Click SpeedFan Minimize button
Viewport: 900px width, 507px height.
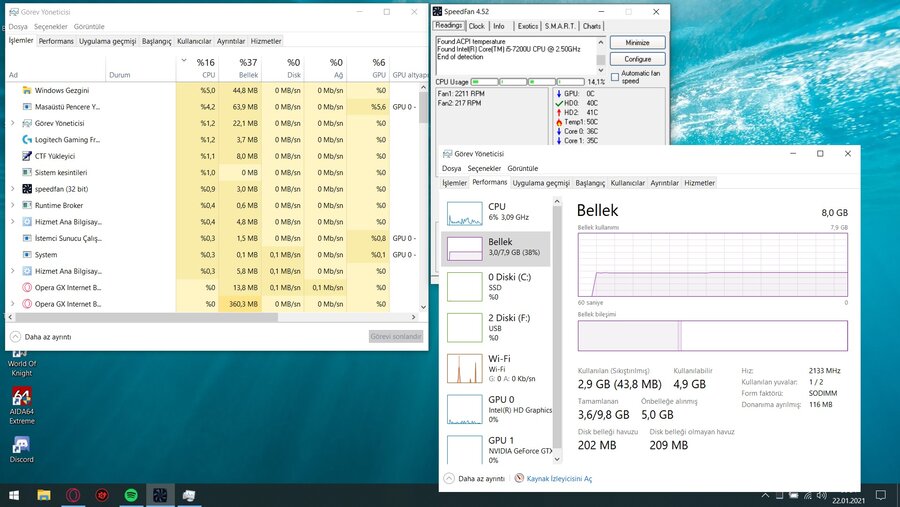pyautogui.click(x=637, y=42)
